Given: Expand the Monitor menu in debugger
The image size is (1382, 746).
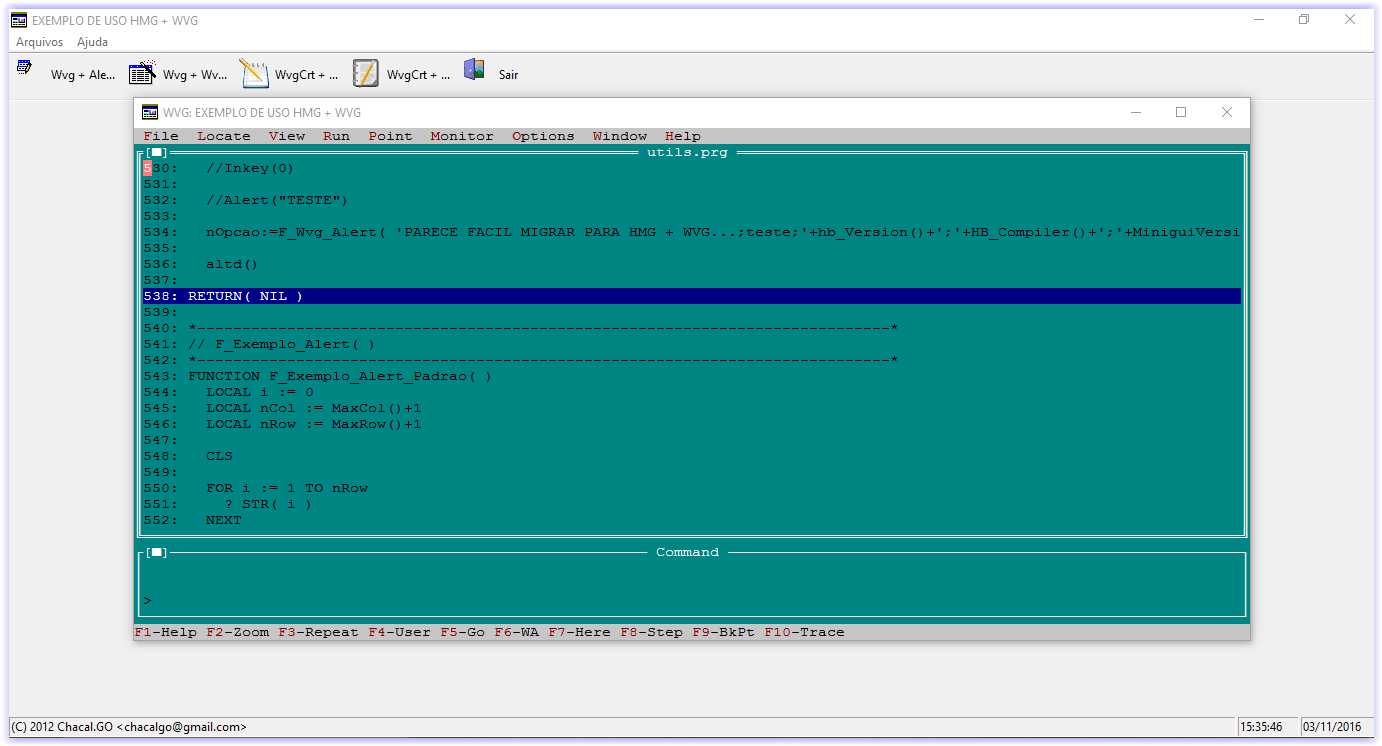Looking at the screenshot, I should click(461, 136).
